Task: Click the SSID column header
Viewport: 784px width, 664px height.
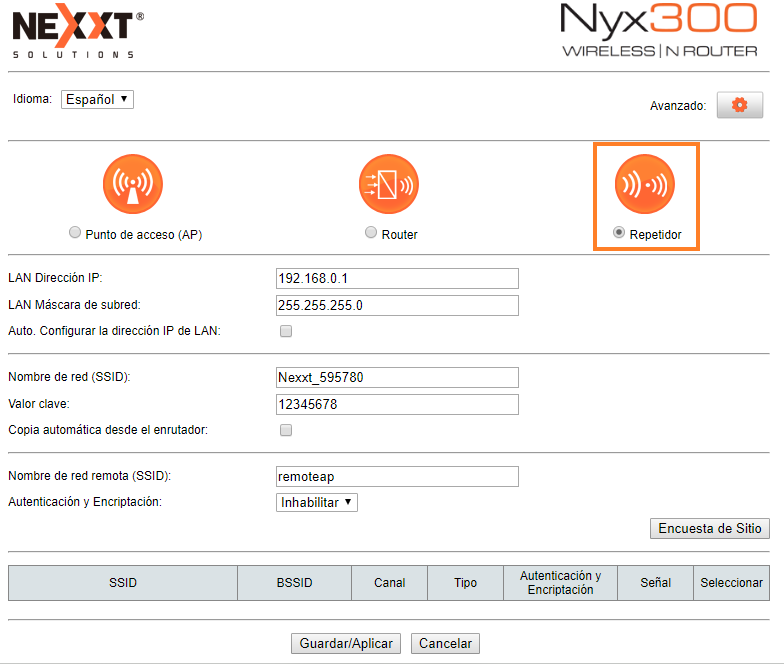Action: (123, 583)
